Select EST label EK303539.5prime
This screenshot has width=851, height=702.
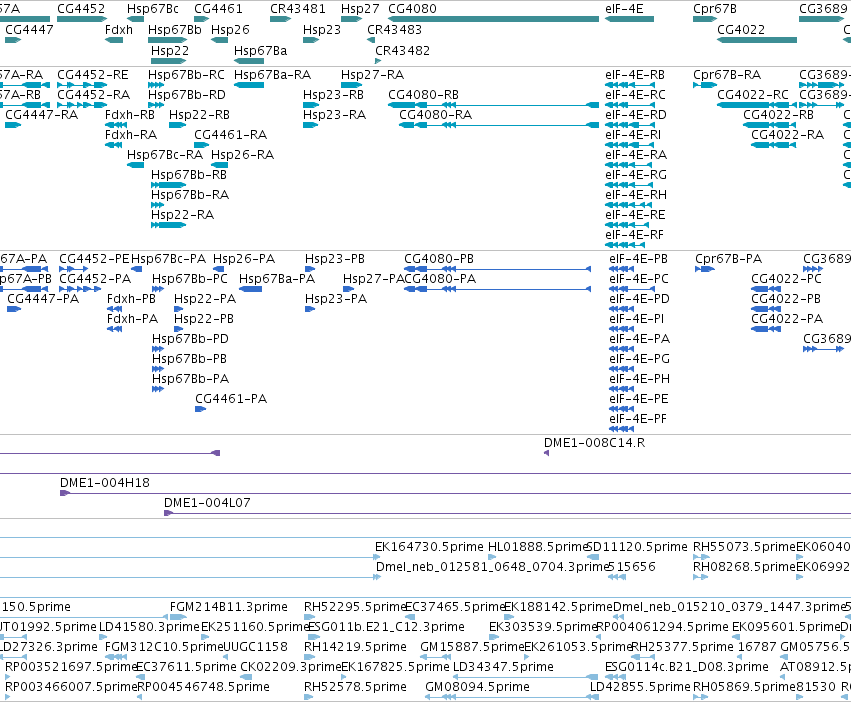click(543, 627)
